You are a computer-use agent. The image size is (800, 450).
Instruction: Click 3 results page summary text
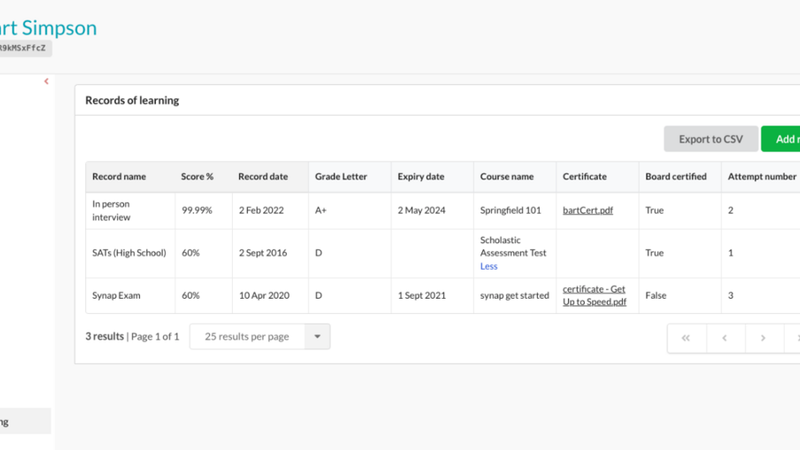[132, 337]
